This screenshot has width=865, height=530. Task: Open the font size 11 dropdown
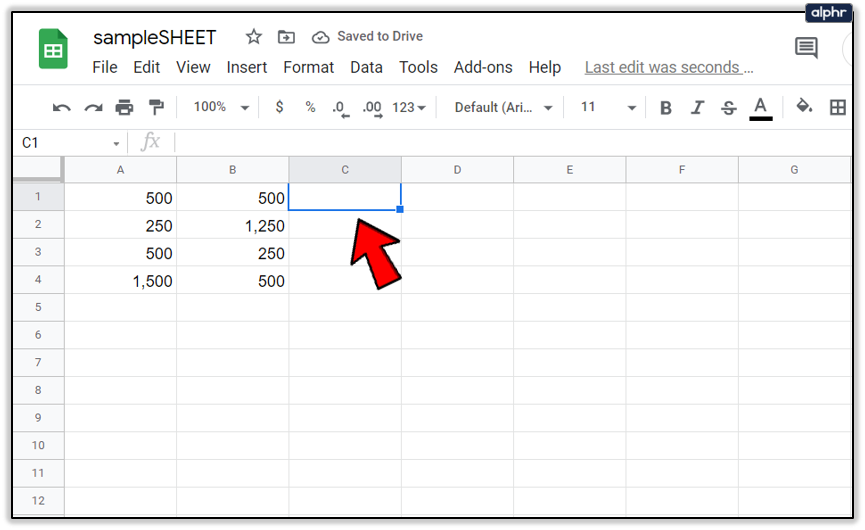click(x=608, y=107)
